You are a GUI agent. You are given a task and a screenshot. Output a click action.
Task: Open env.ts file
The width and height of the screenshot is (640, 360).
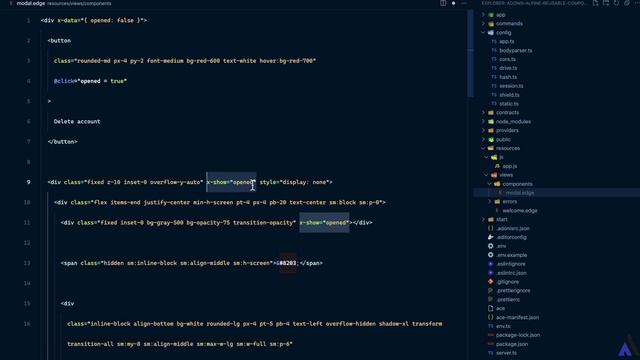click(503, 327)
